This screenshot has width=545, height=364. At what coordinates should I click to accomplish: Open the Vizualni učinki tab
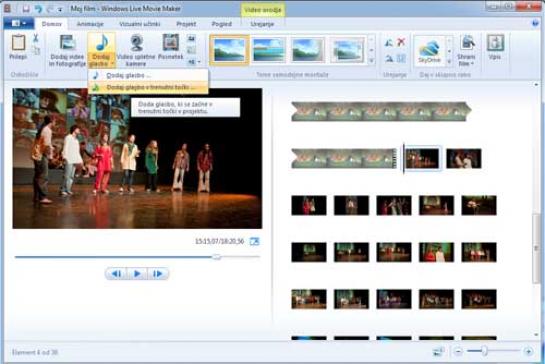tap(140, 24)
